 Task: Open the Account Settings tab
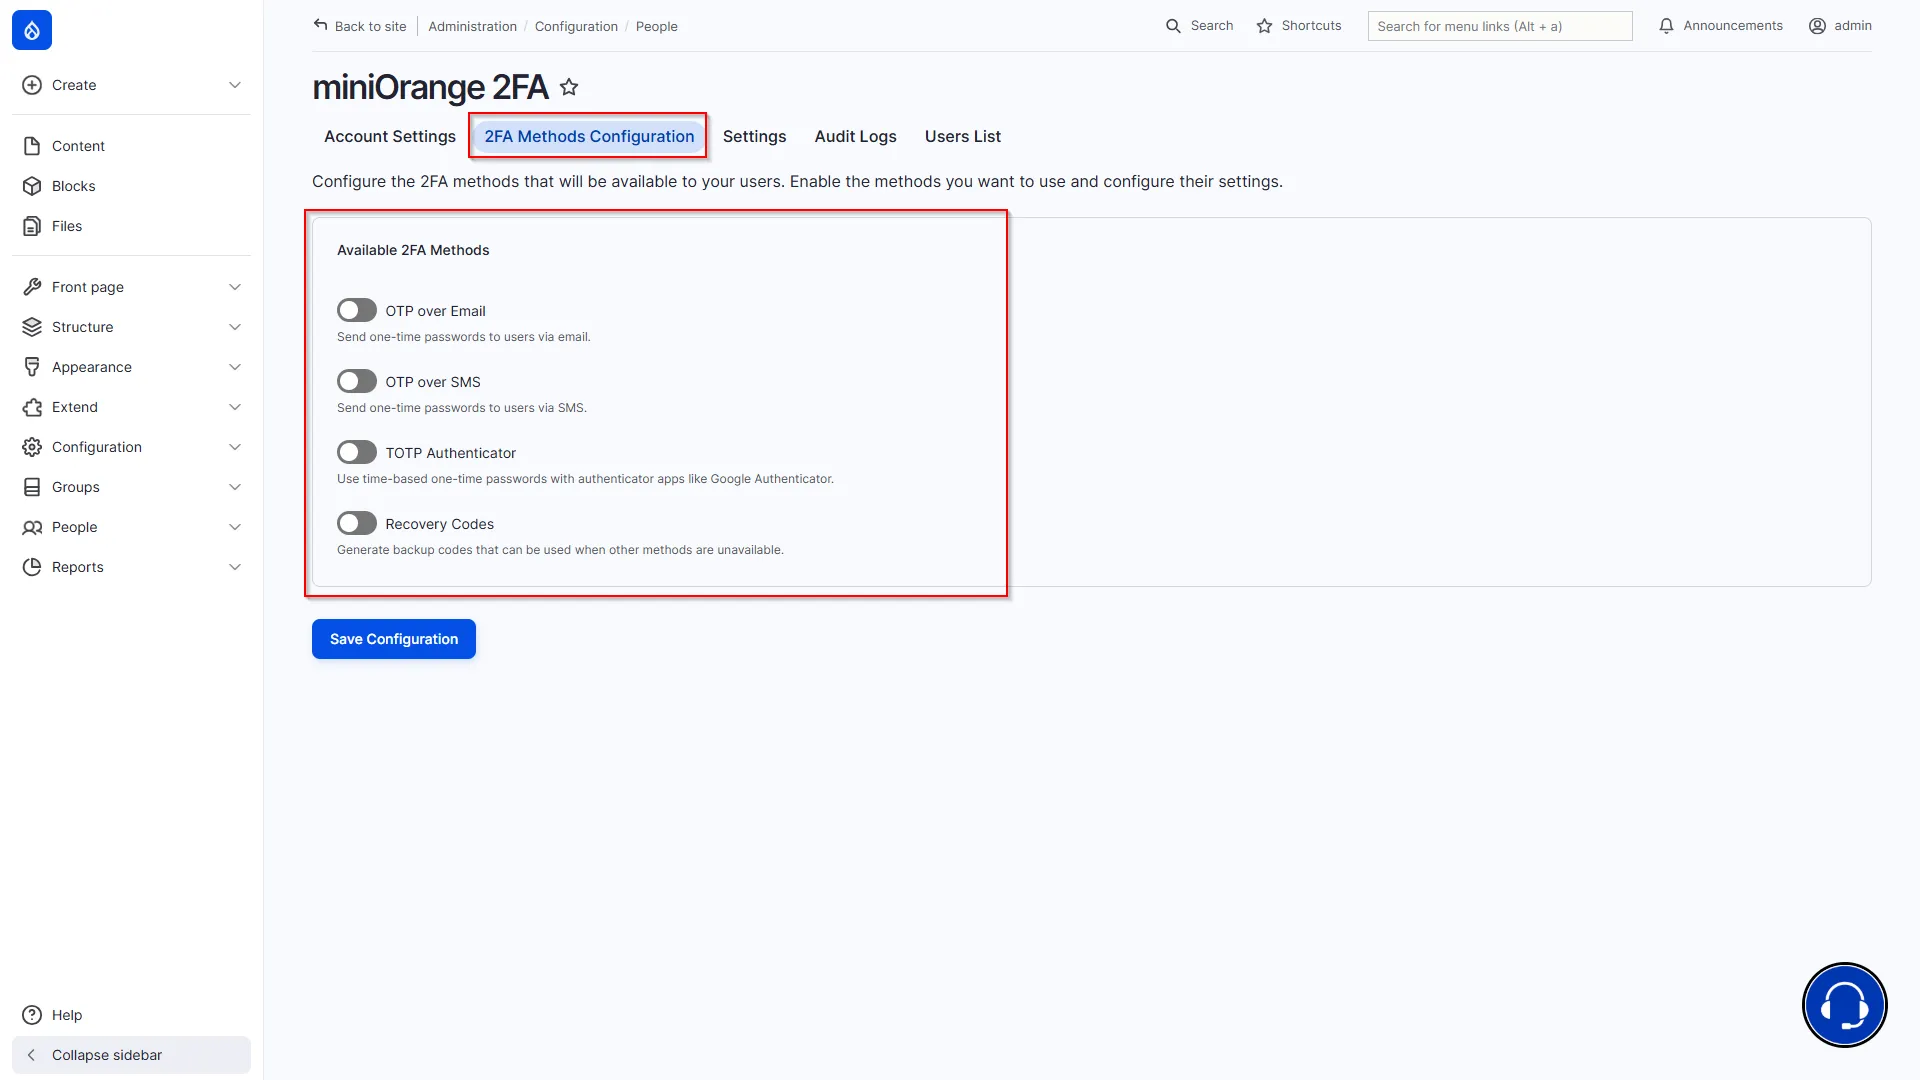[x=390, y=136]
